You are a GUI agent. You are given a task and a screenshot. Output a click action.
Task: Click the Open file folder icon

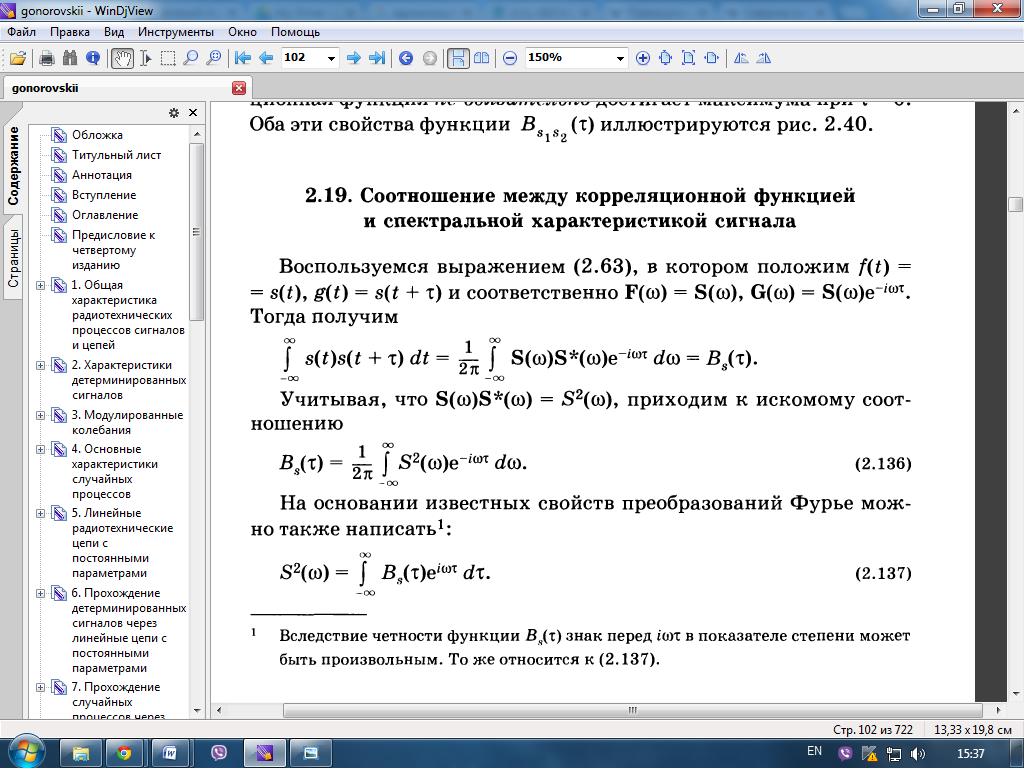point(18,58)
